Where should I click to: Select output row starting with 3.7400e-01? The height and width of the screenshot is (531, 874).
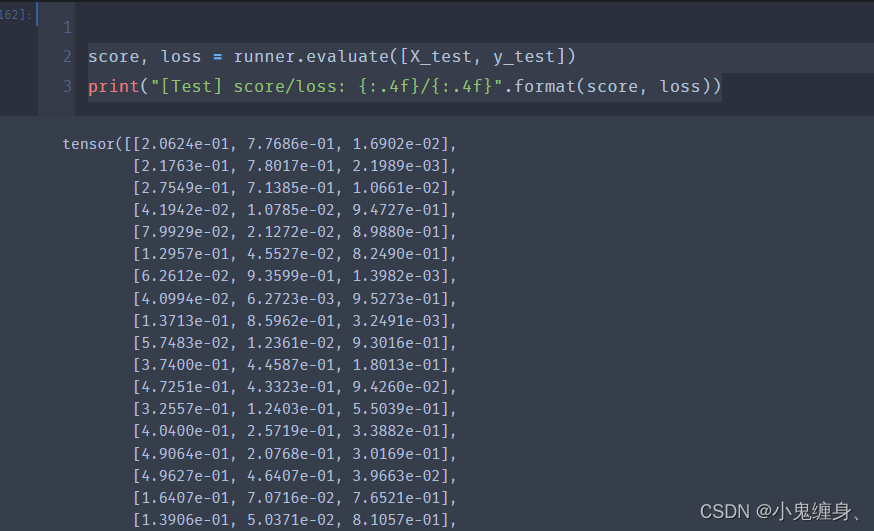point(294,365)
